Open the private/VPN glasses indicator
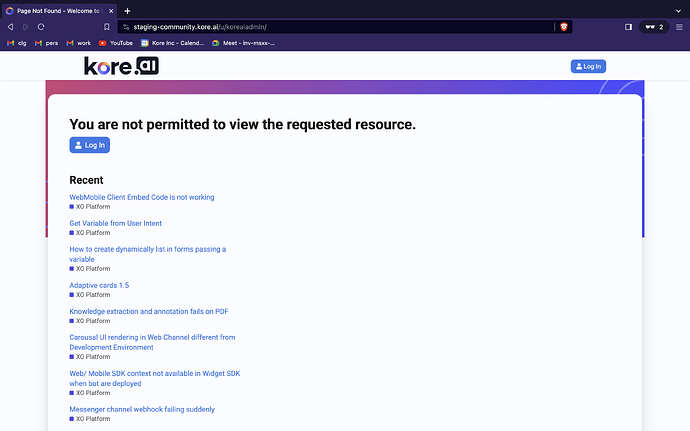This screenshot has height=431, width=690. coord(654,27)
